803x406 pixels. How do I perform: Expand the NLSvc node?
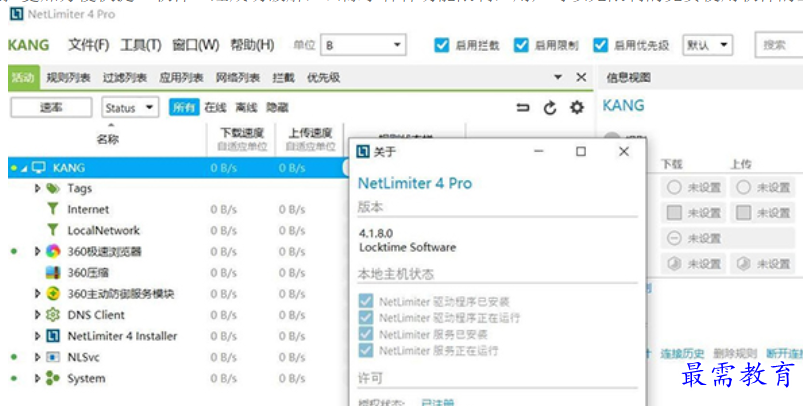pos(37,357)
